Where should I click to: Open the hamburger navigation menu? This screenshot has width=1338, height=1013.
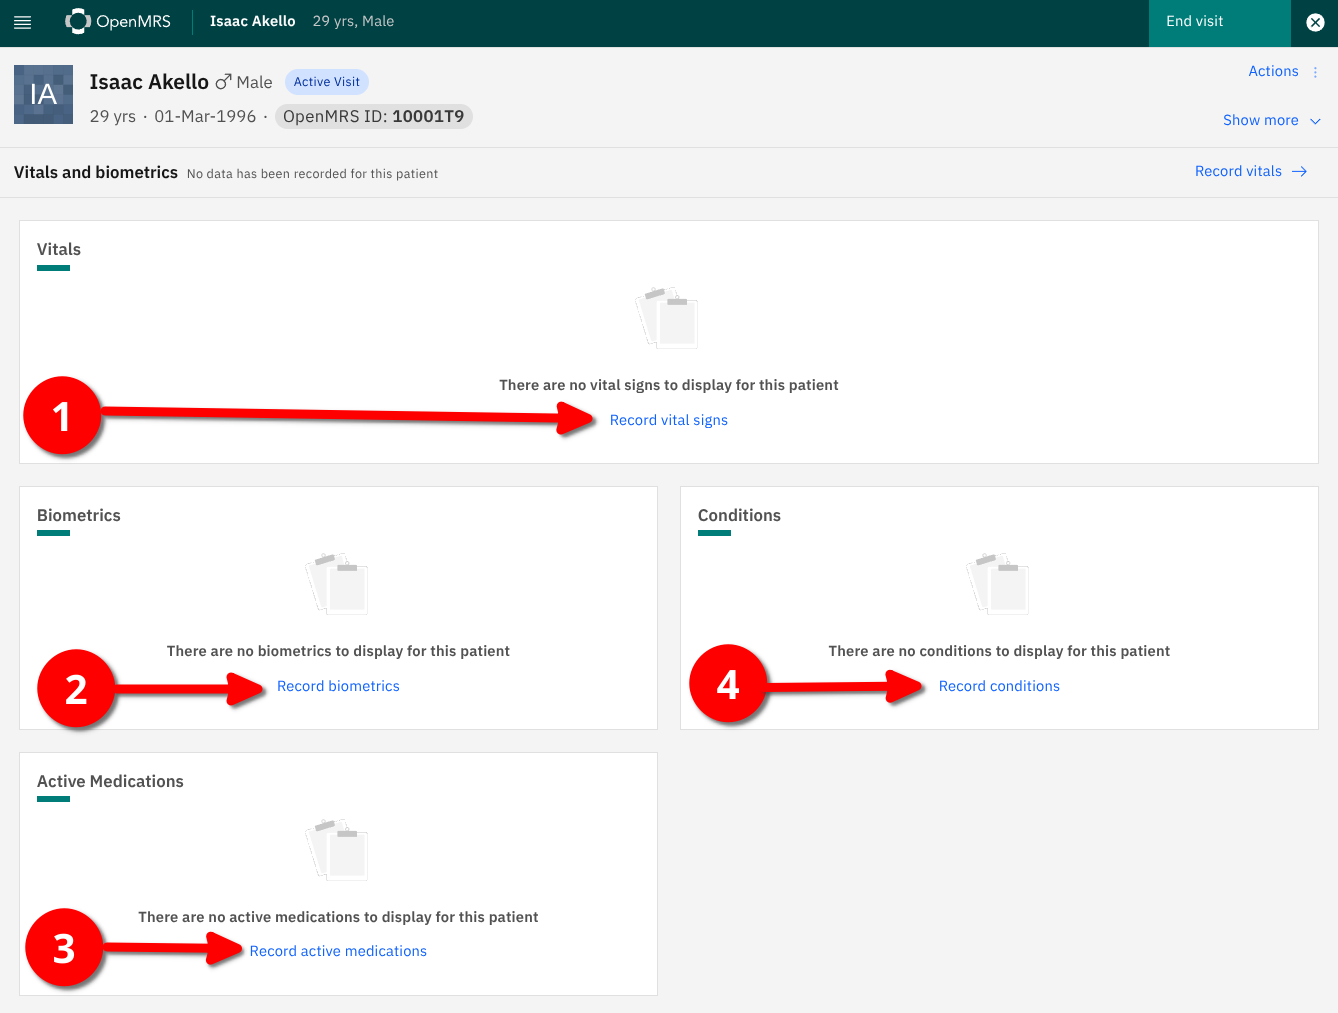[x=22, y=22]
